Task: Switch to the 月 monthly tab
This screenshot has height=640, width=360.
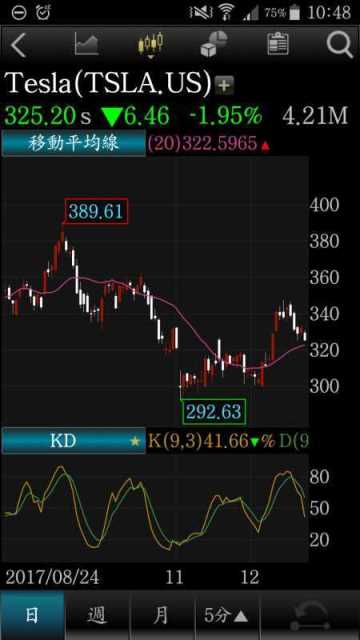Action: (162, 616)
